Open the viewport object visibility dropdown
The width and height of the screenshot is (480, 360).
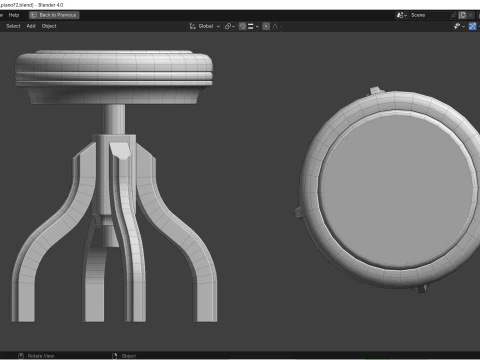[x=459, y=26]
